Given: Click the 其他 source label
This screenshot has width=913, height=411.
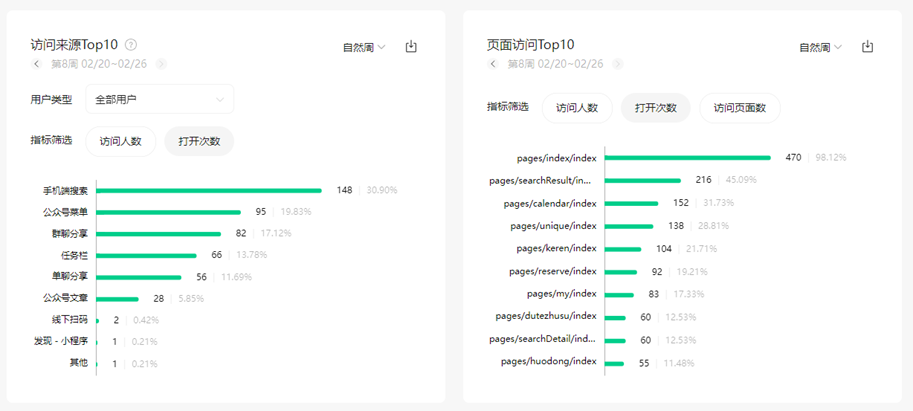Looking at the screenshot, I should (x=79, y=363).
